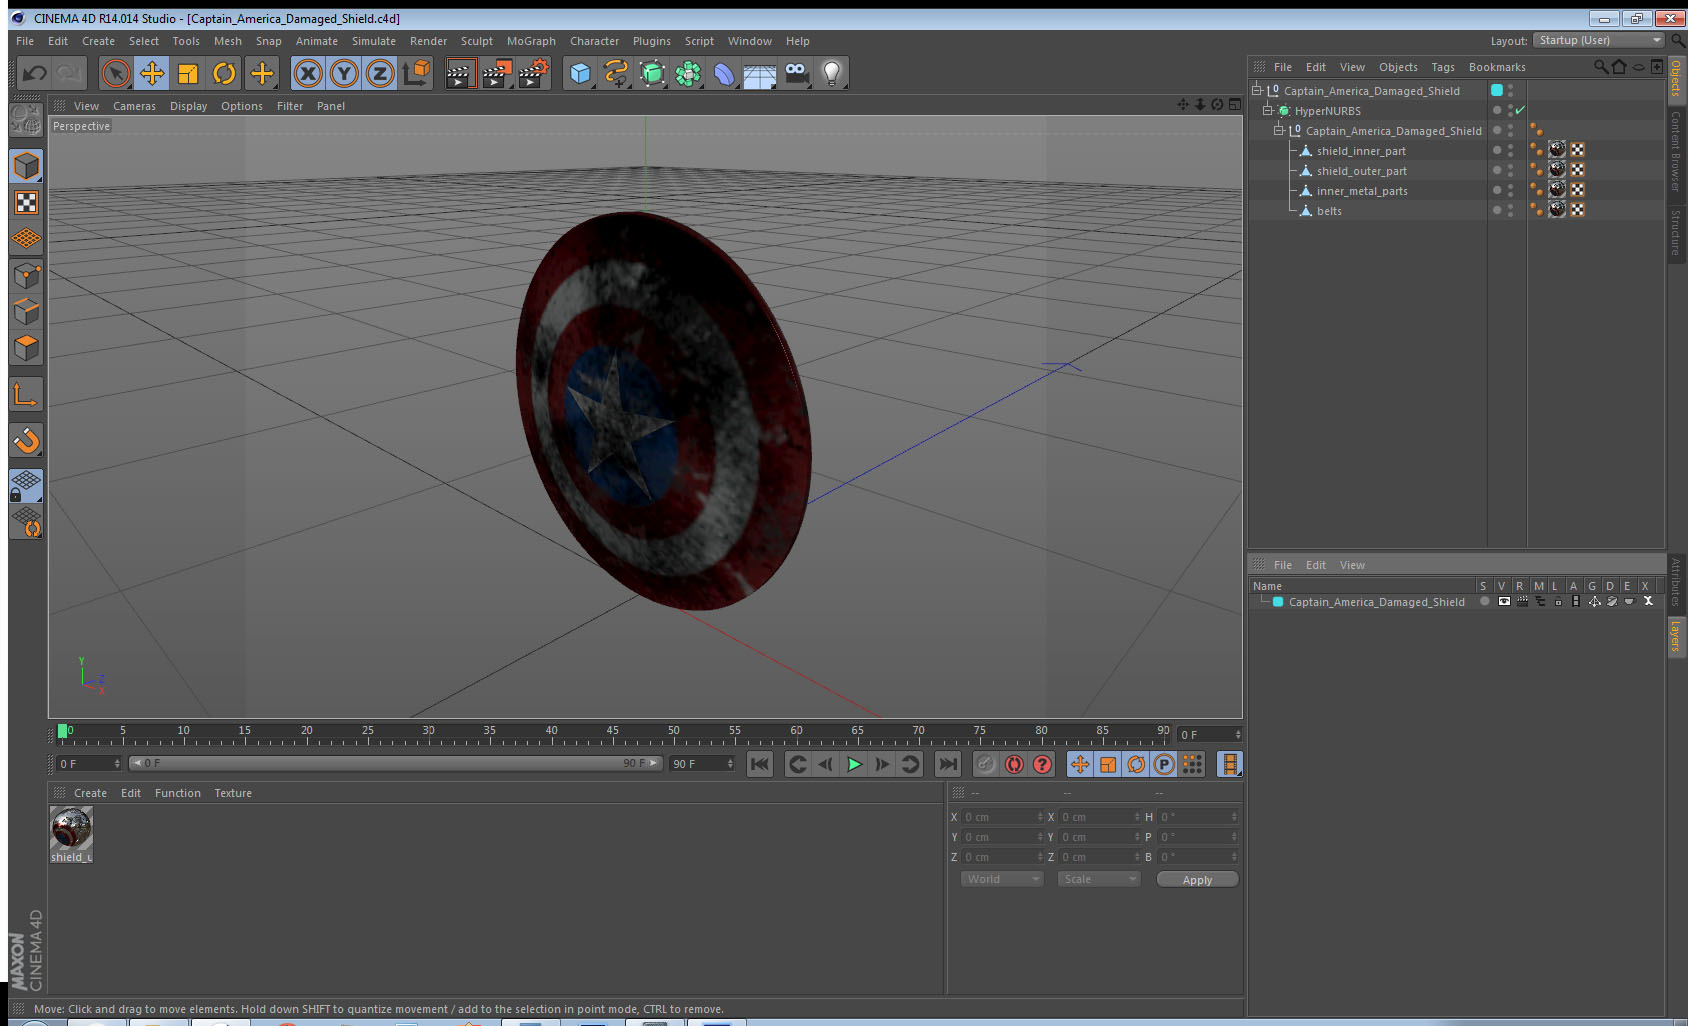Screen dimensions: 1688x1026
Task: Select the Scale tool in top toolbar
Action: pyautogui.click(x=188, y=73)
